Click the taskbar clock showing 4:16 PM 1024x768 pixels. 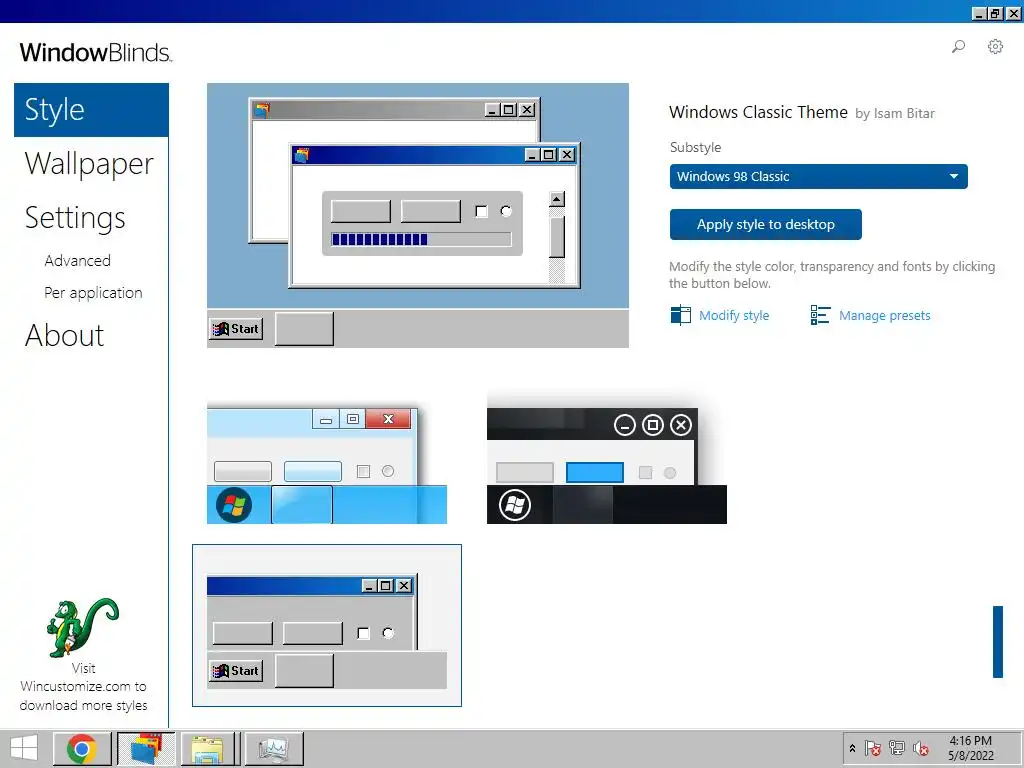point(970,748)
